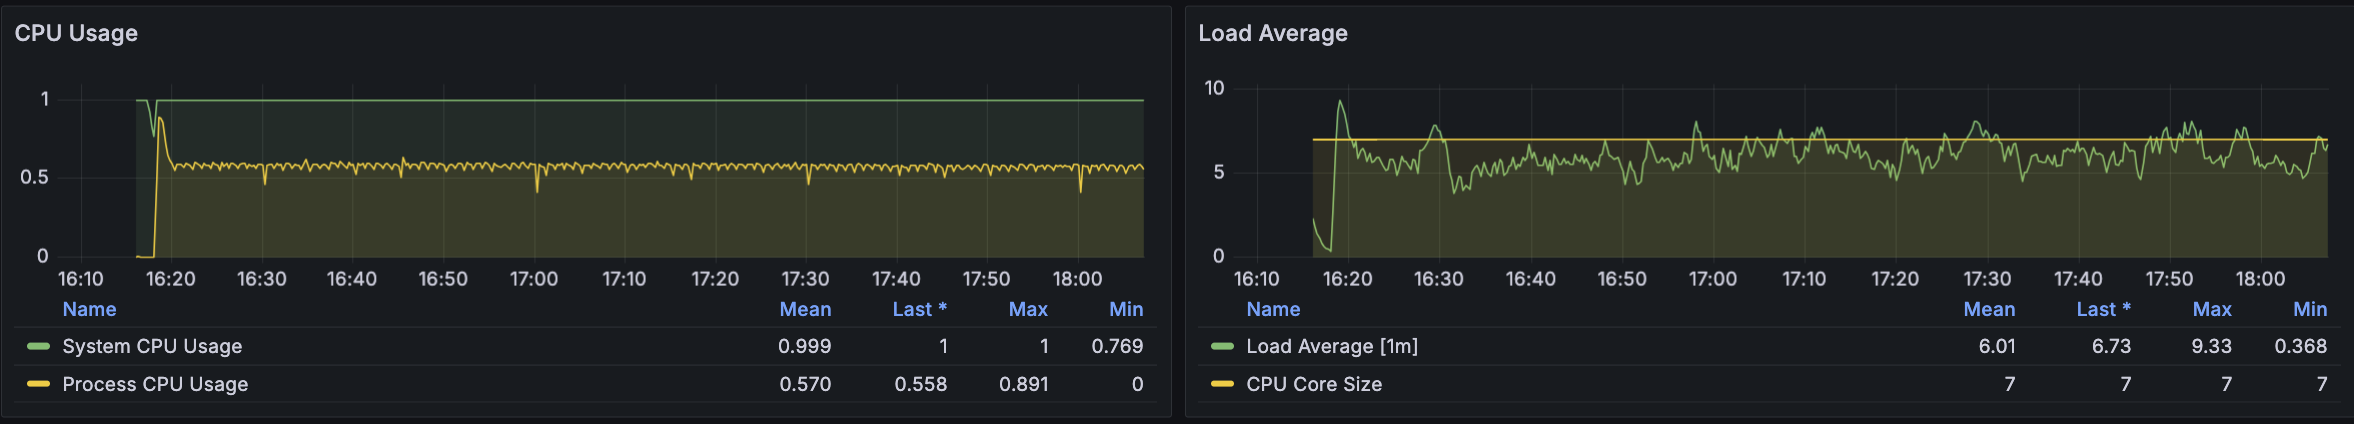Click the Load Average spike near 16:20

click(x=1340, y=103)
